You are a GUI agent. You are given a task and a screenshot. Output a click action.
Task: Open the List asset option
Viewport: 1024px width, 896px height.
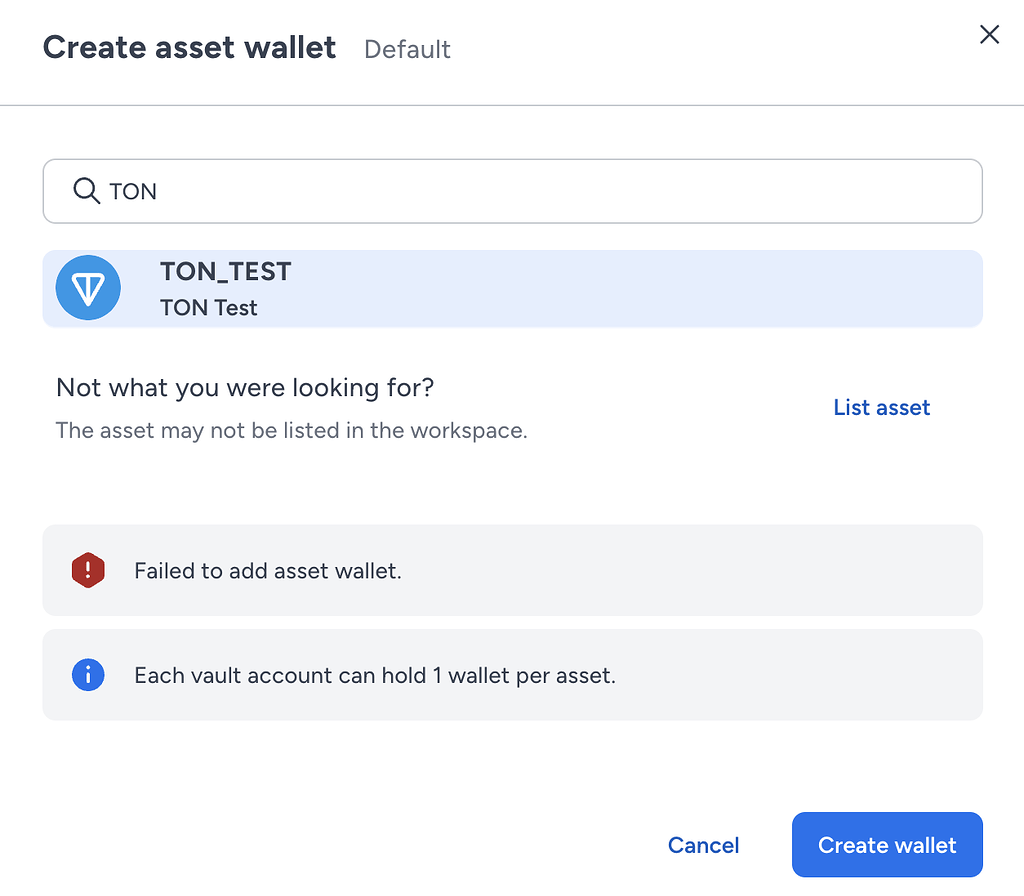[x=881, y=407]
